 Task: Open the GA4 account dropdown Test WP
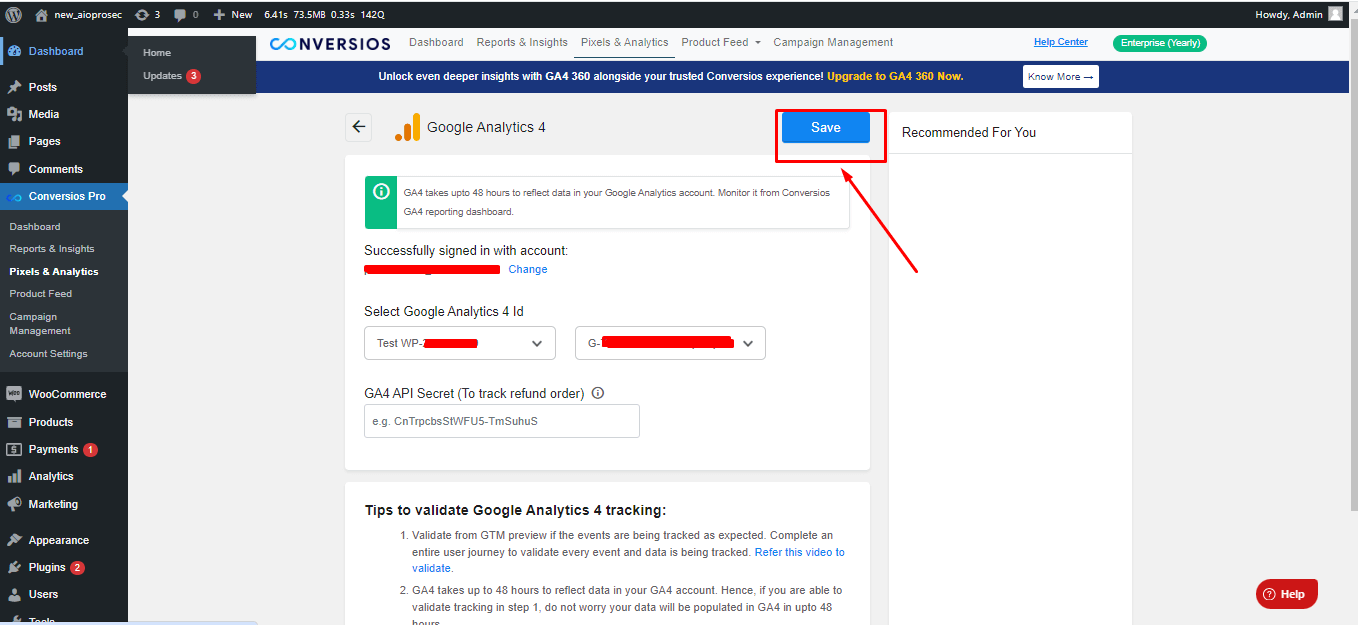point(460,343)
